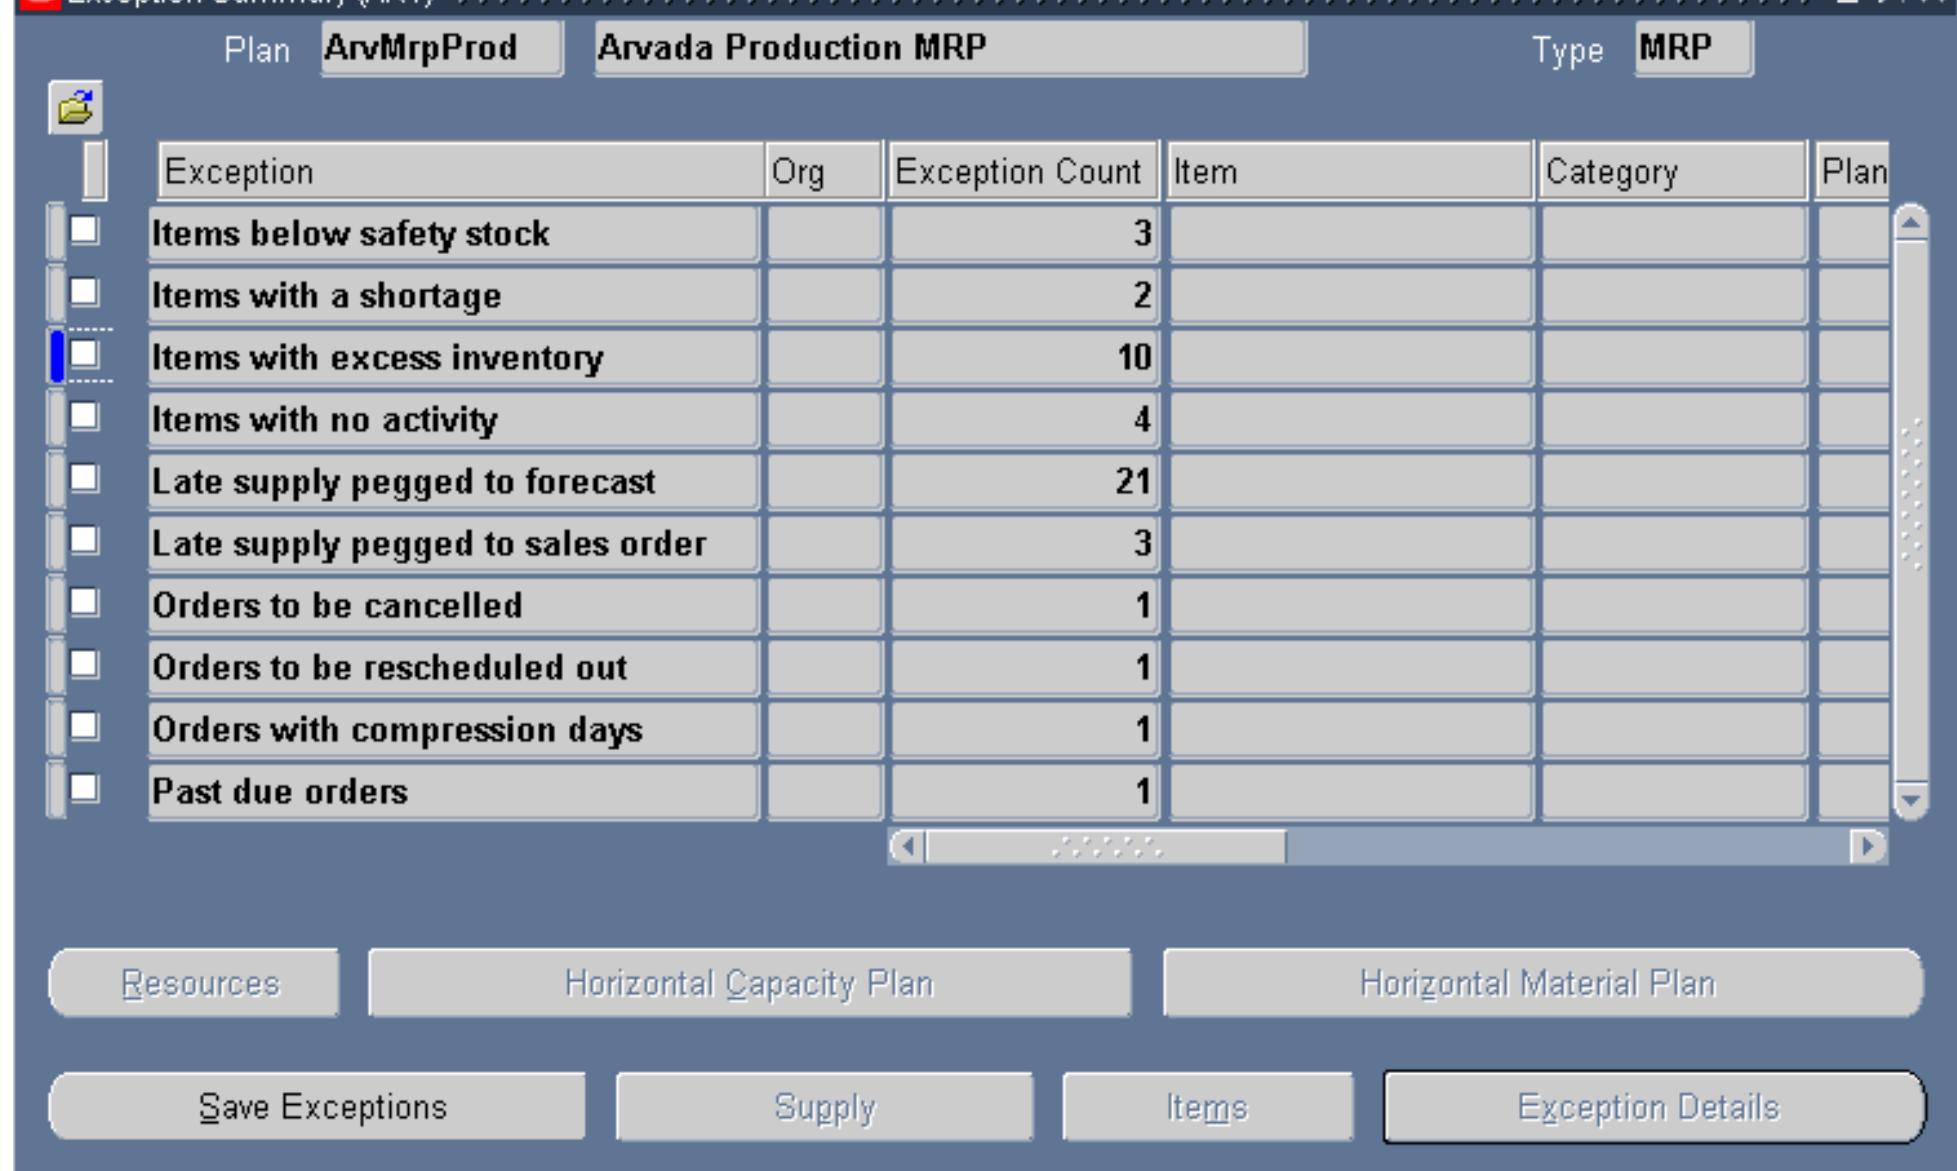Click the vertical scrollbar down arrow
The image size is (1957, 1171).
[1911, 800]
